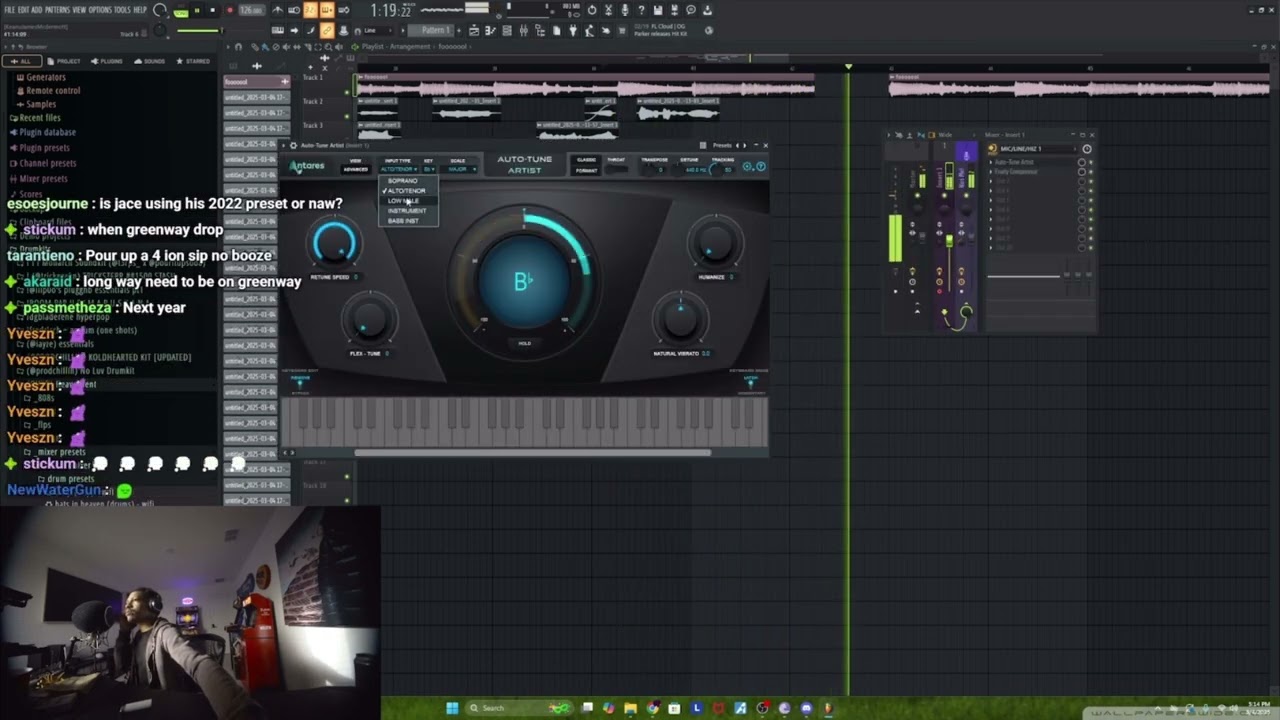Click the Natural Vibrato knob
Image resolution: width=1280 pixels, height=720 pixels.
[x=681, y=321]
